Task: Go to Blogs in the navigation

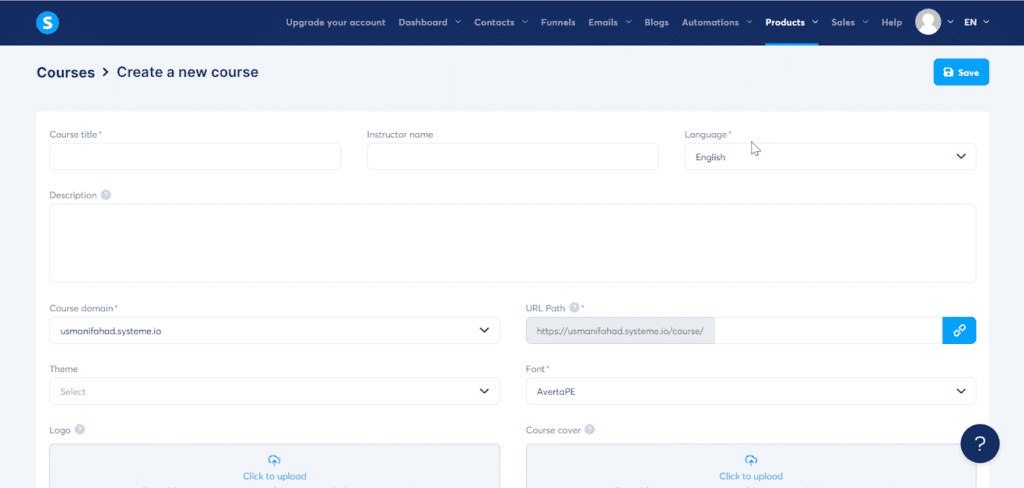Action: [656, 22]
